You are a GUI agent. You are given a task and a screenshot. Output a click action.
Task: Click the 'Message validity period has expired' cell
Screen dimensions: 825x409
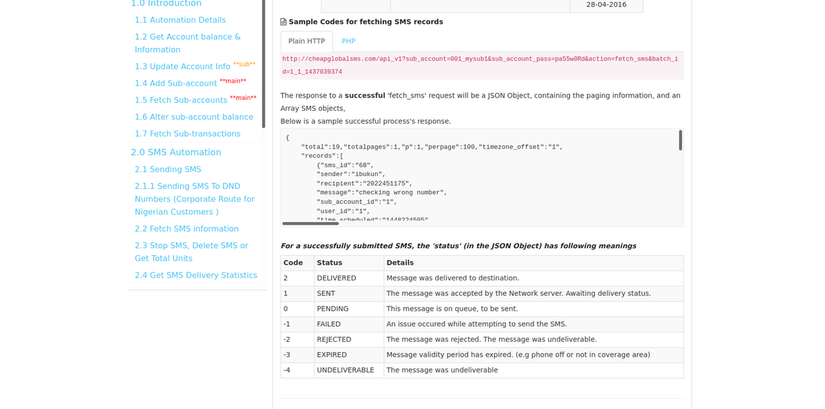coord(534,355)
